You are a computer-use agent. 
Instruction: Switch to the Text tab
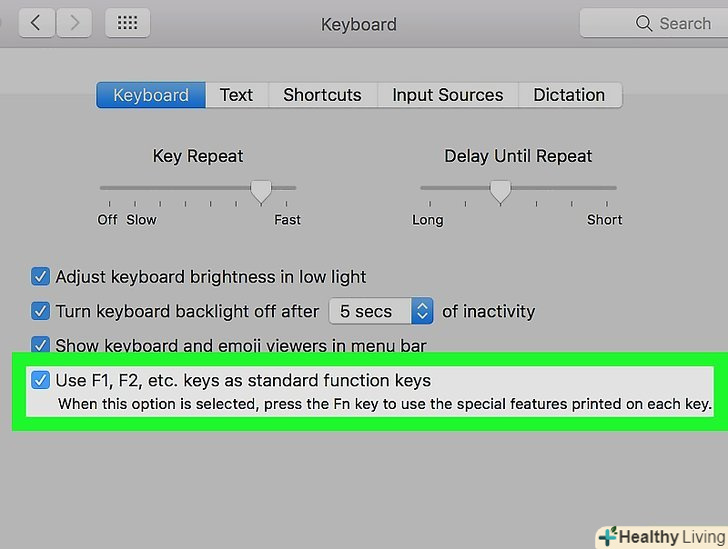(x=236, y=95)
